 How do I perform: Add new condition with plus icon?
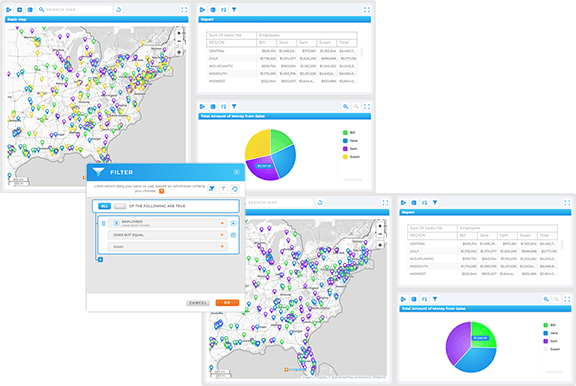(x=100, y=260)
